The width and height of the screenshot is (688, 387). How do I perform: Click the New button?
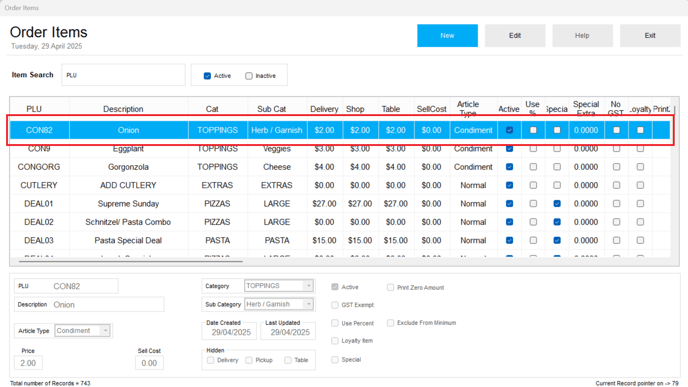click(x=447, y=36)
